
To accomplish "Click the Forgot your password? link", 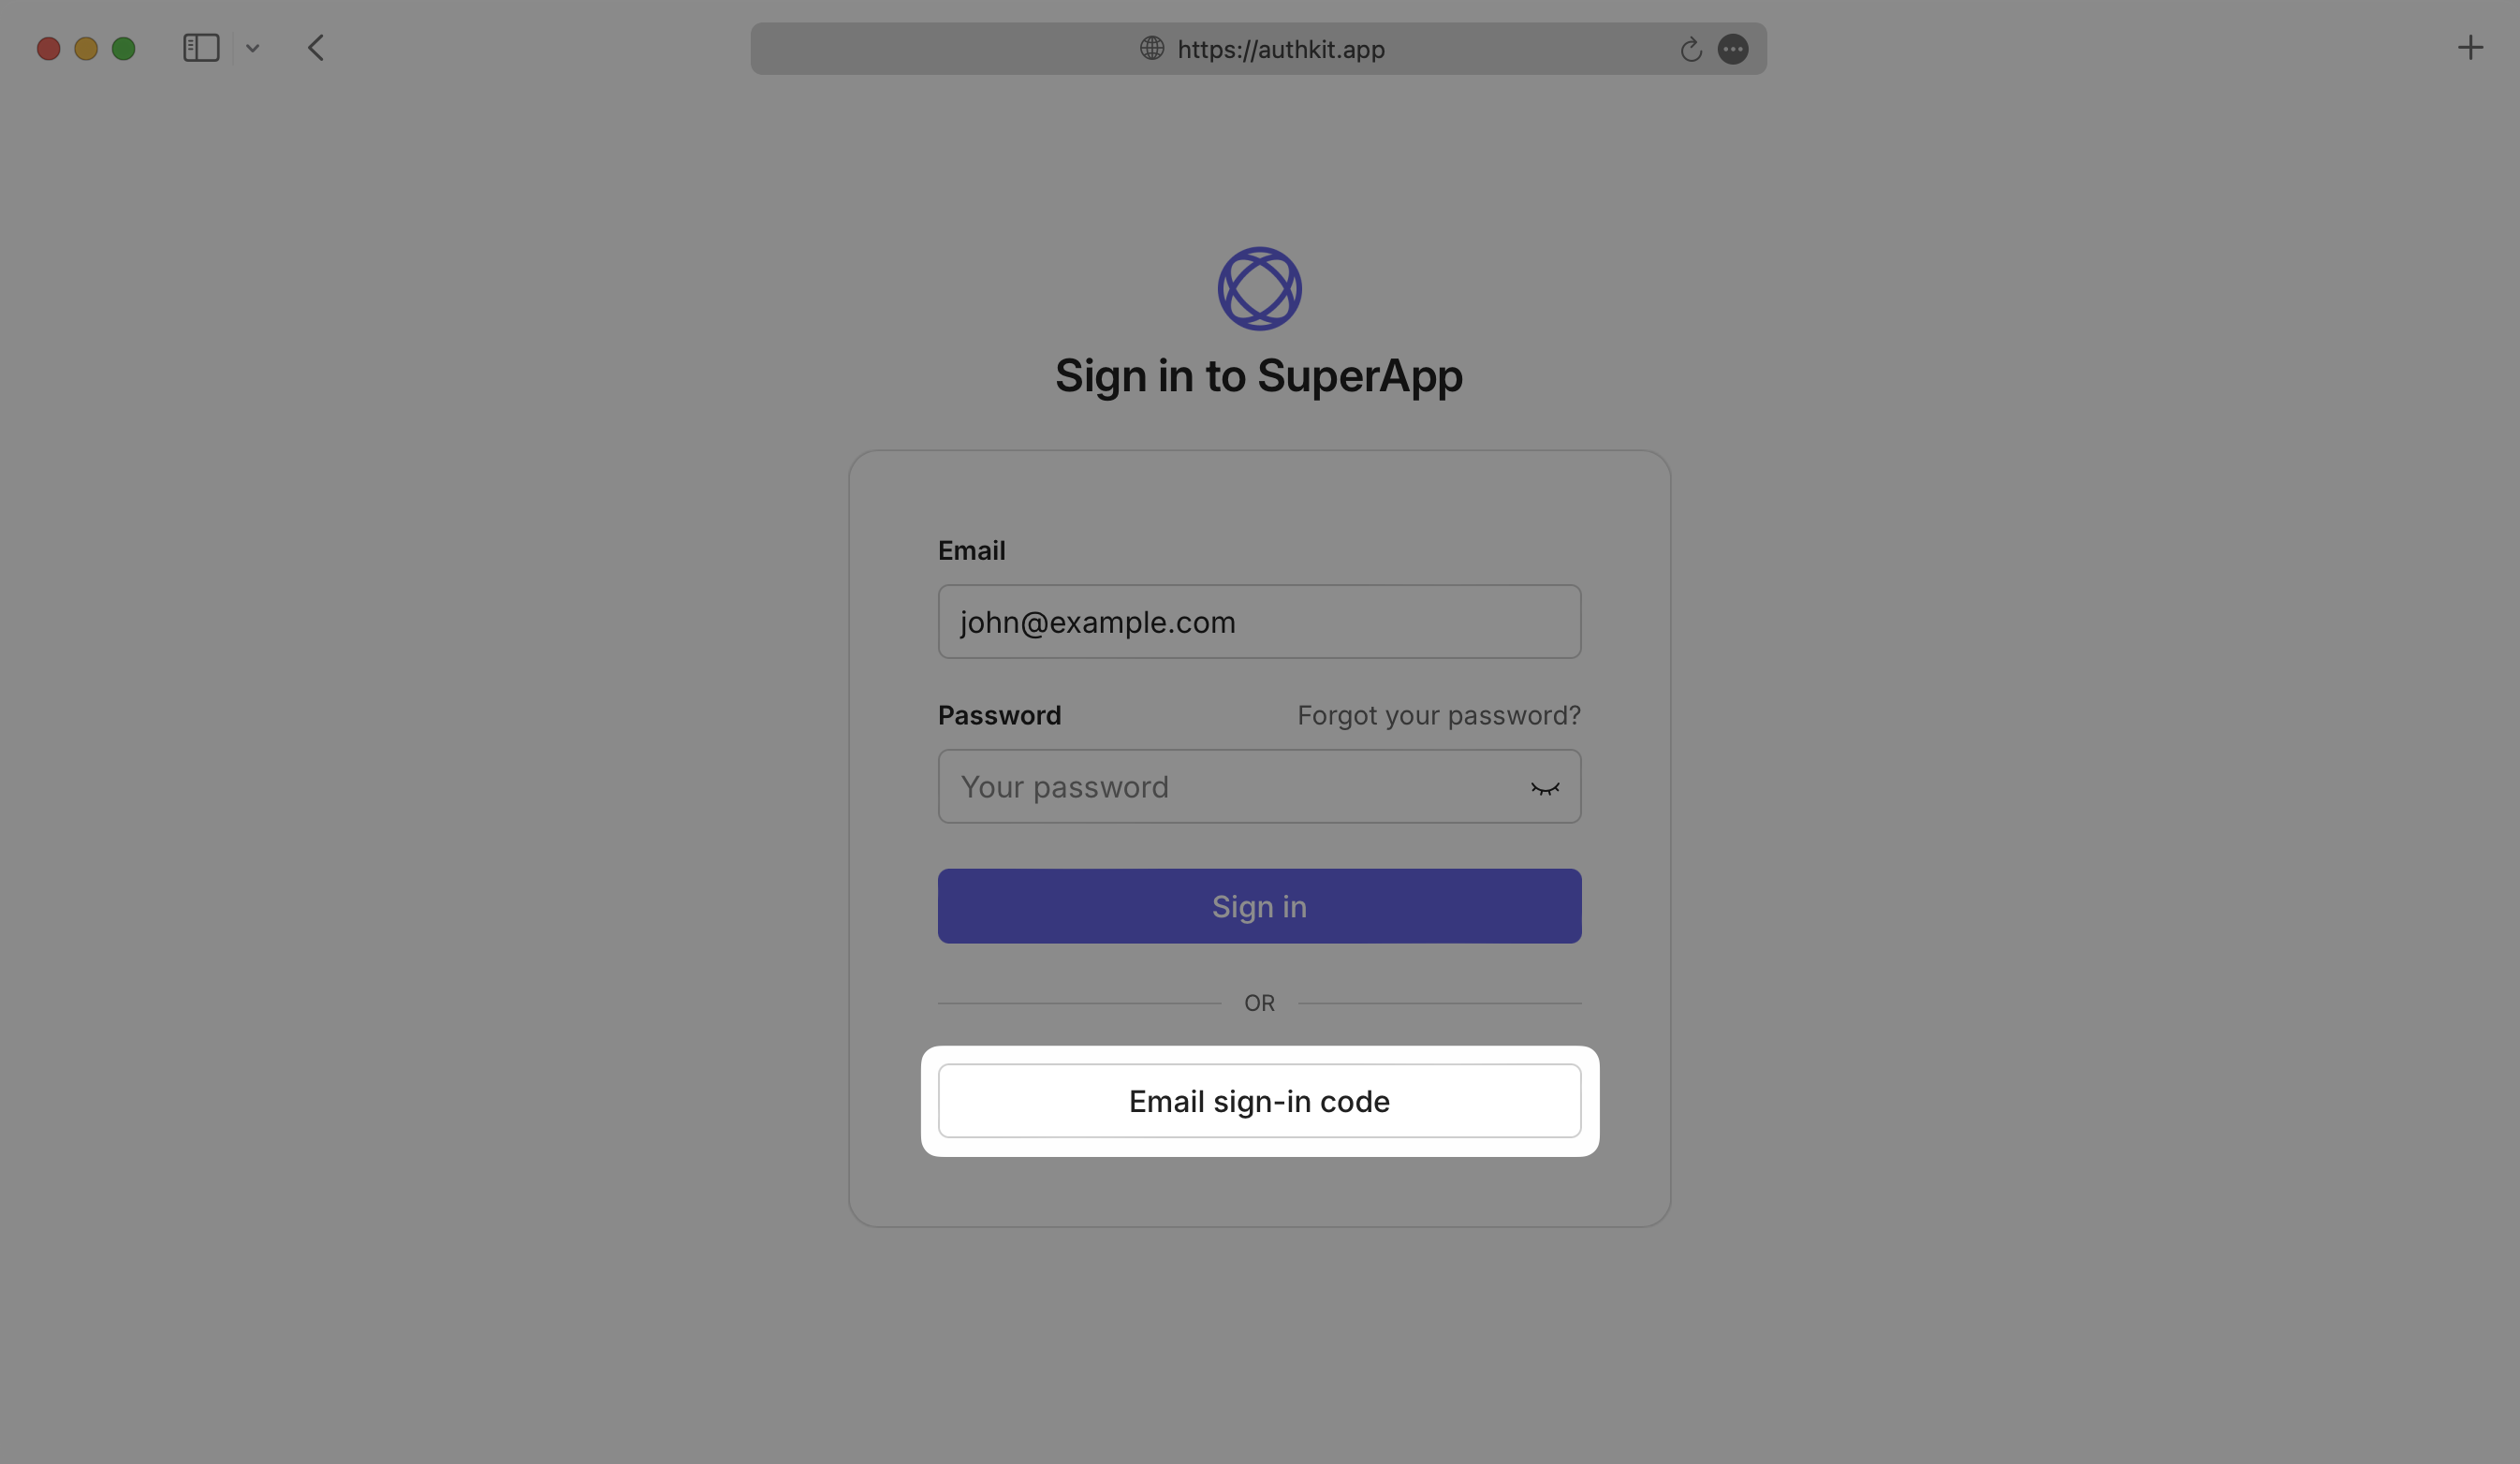I will pos(1438,716).
